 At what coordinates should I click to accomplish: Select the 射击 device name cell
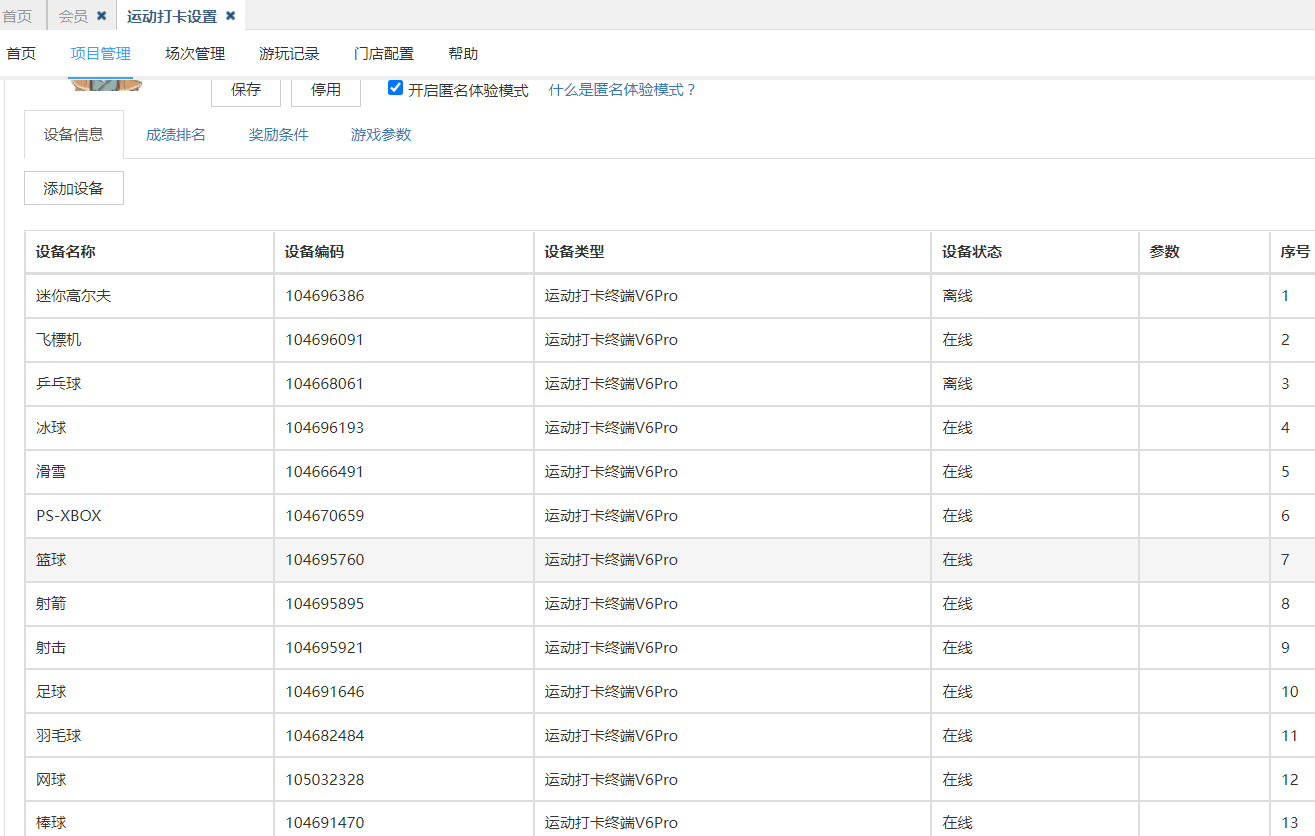149,648
